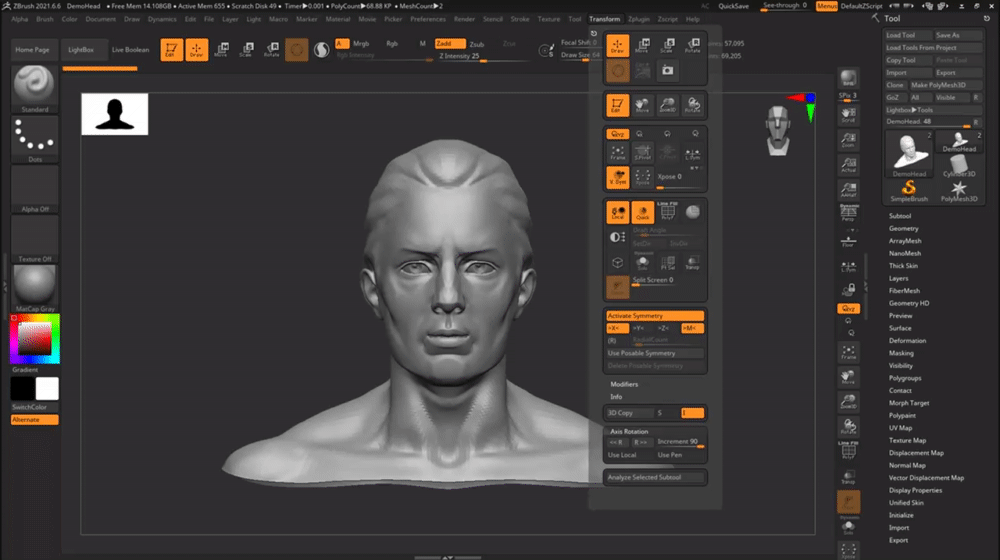
Task: Select the SimpleBrush tool icon
Action: 910,189
